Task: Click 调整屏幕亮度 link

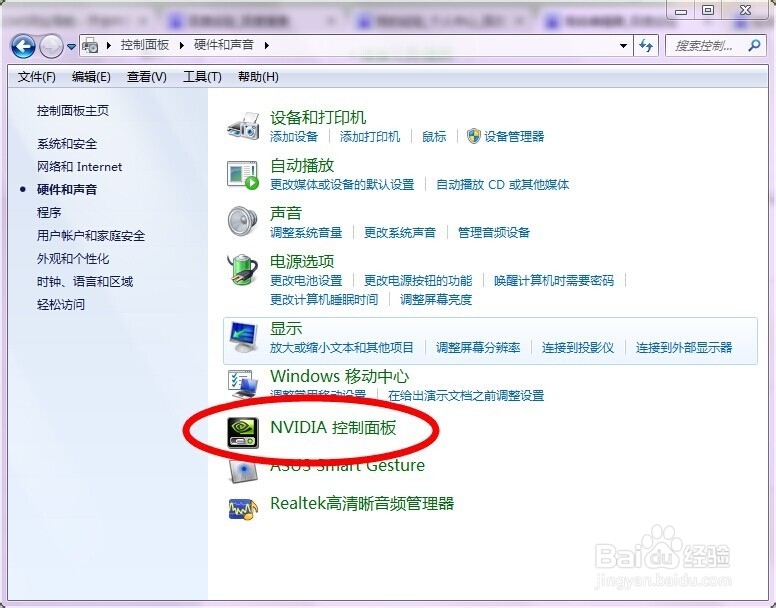Action: pos(436,299)
